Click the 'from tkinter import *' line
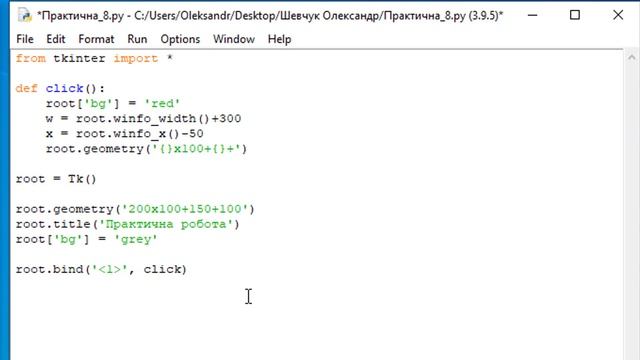The image size is (640, 360). click(94, 58)
